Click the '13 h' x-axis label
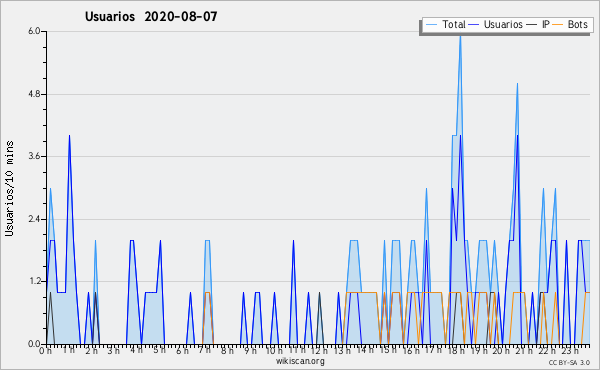The height and width of the screenshot is (370, 600). (342, 350)
